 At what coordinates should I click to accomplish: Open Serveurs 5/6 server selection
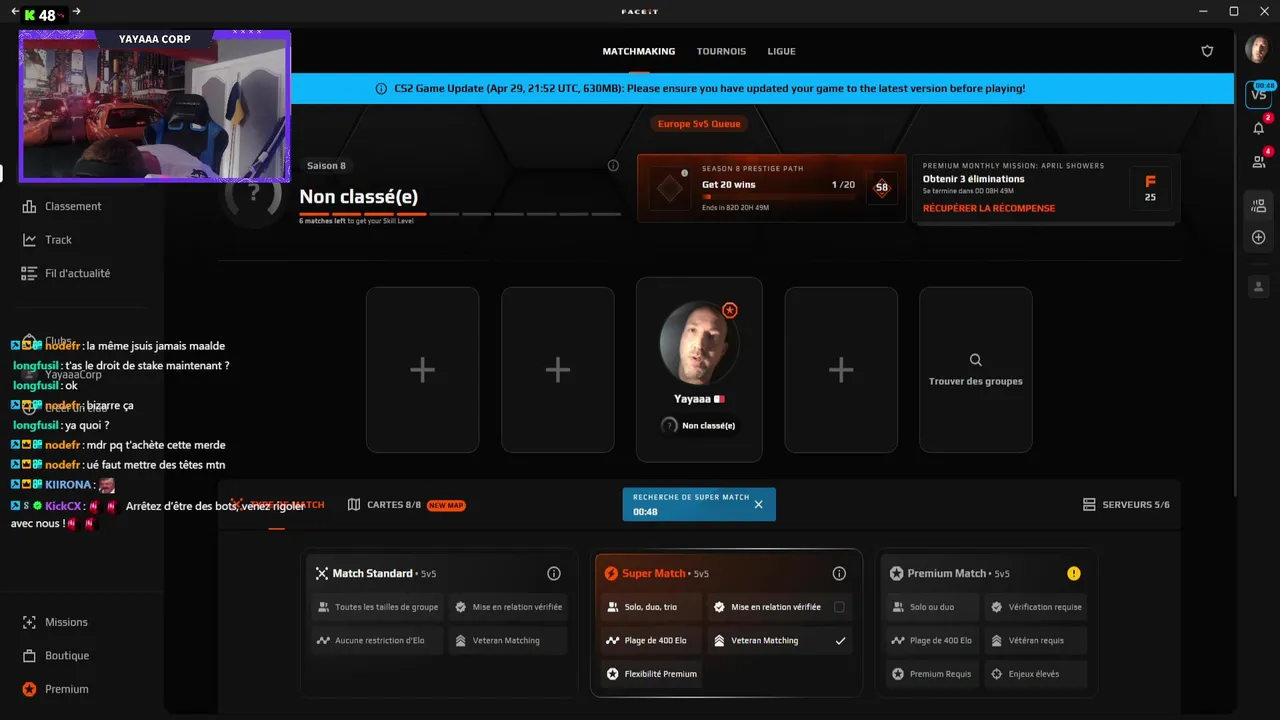pyautogui.click(x=1126, y=505)
